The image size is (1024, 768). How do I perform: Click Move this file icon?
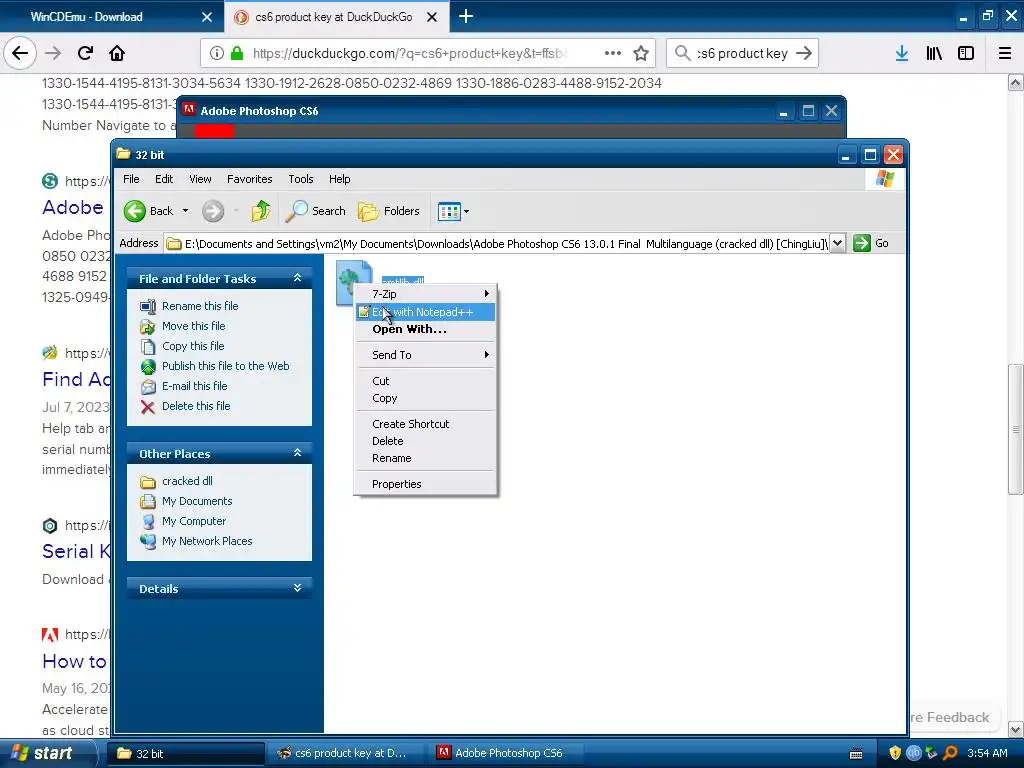click(148, 327)
